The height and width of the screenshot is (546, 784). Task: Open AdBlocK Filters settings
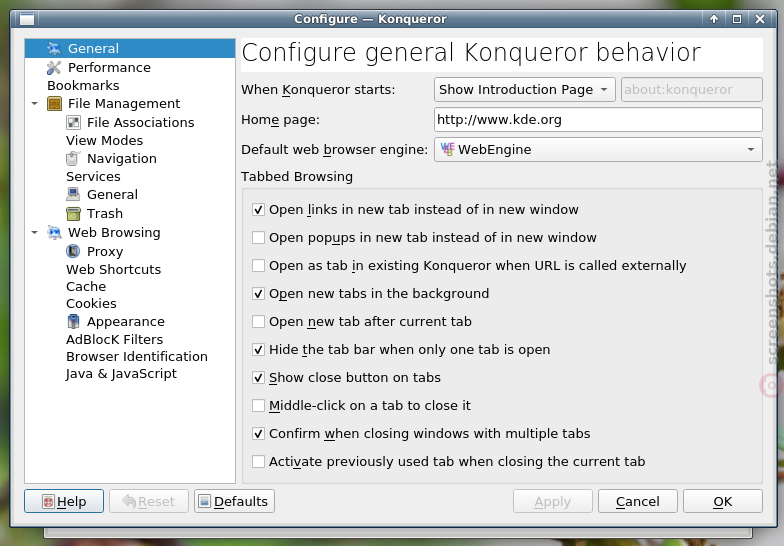click(114, 340)
